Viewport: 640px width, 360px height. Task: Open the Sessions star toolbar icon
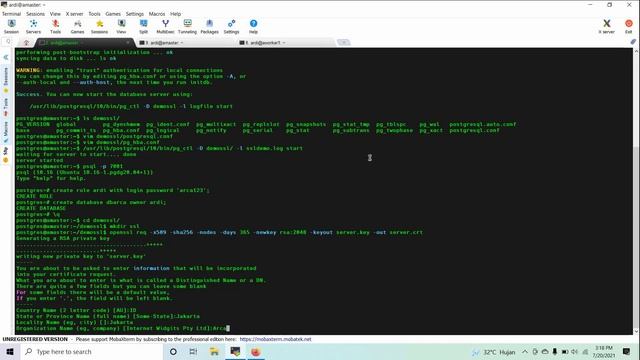[99, 27]
